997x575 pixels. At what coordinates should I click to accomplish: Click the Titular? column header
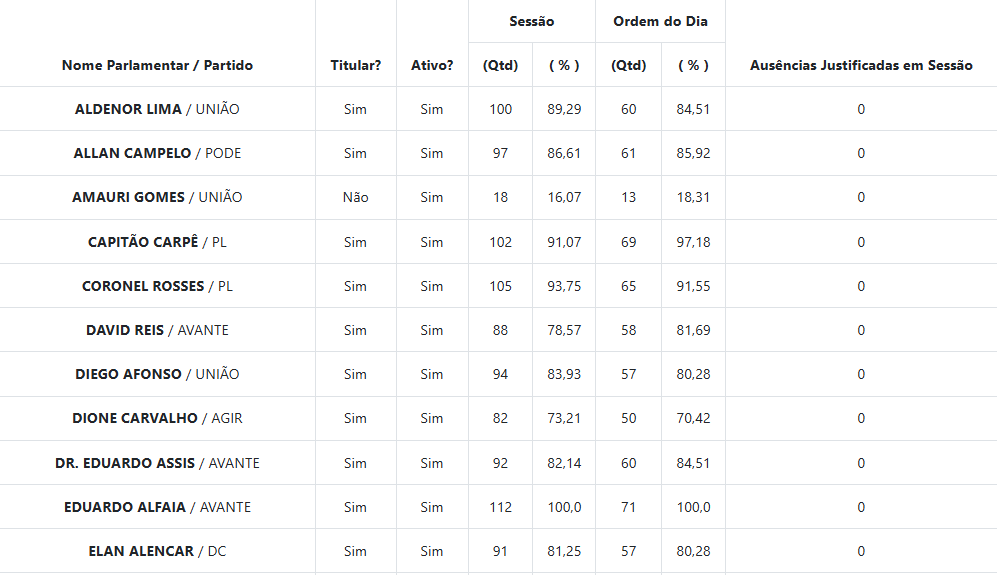point(356,65)
